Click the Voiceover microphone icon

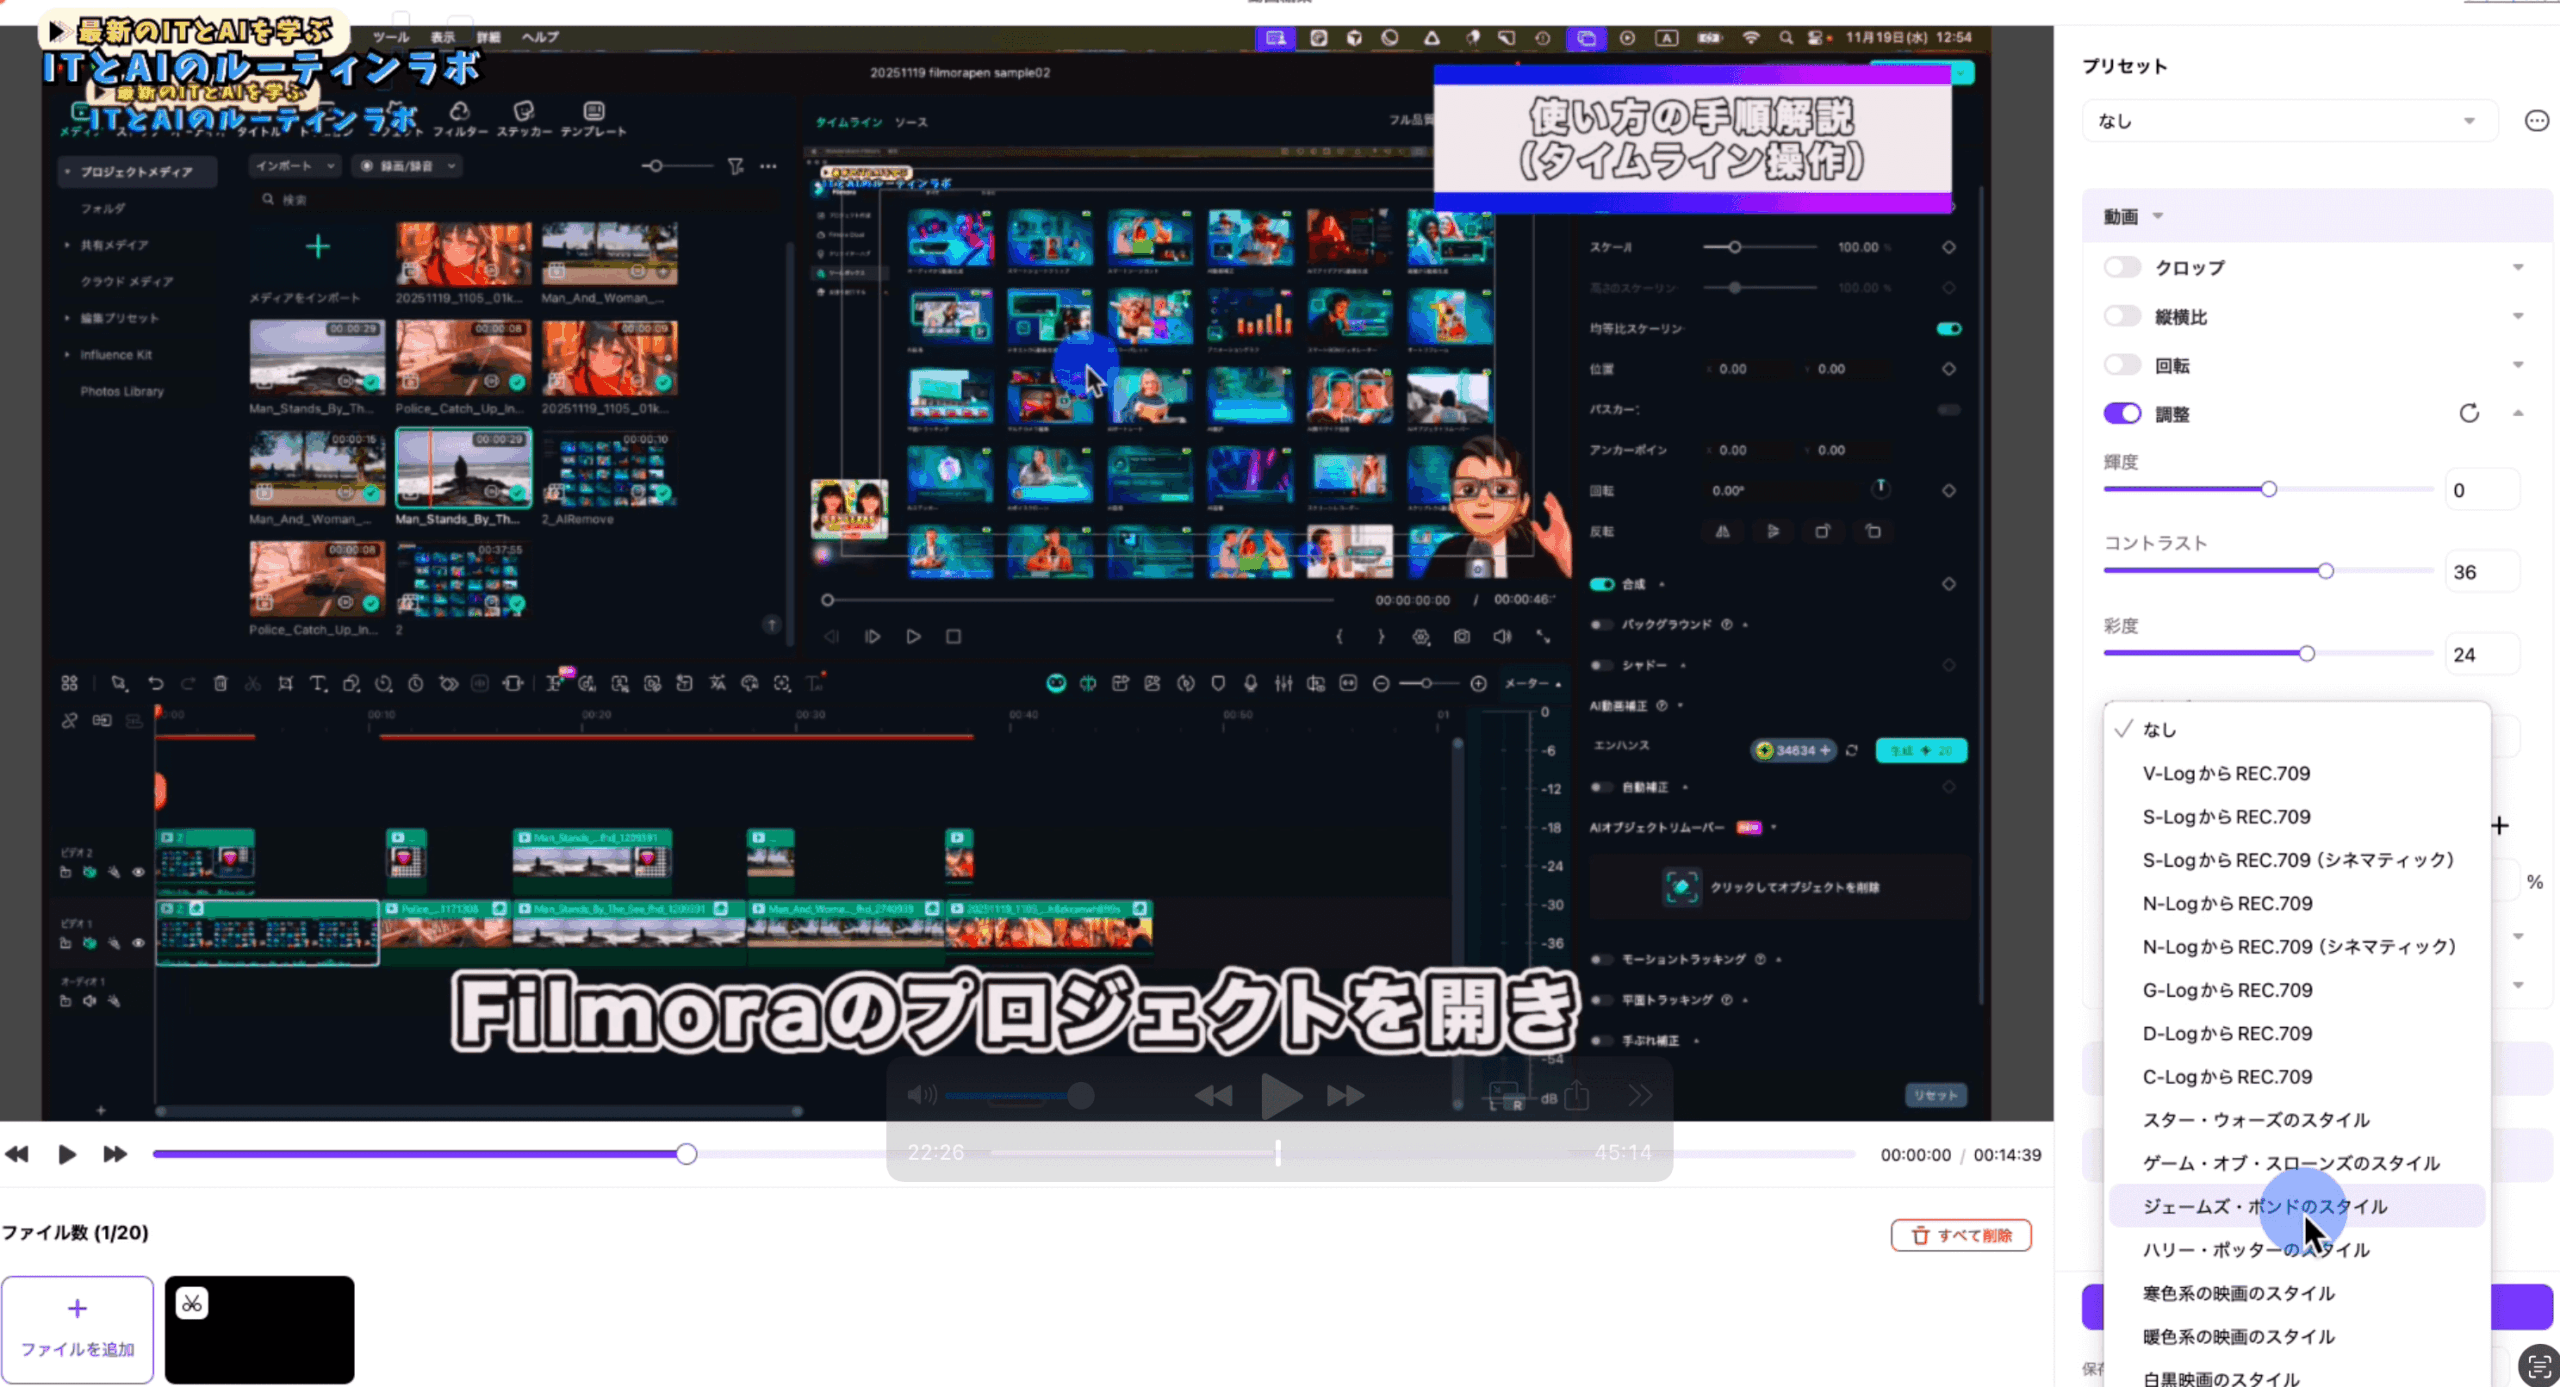coord(1251,684)
